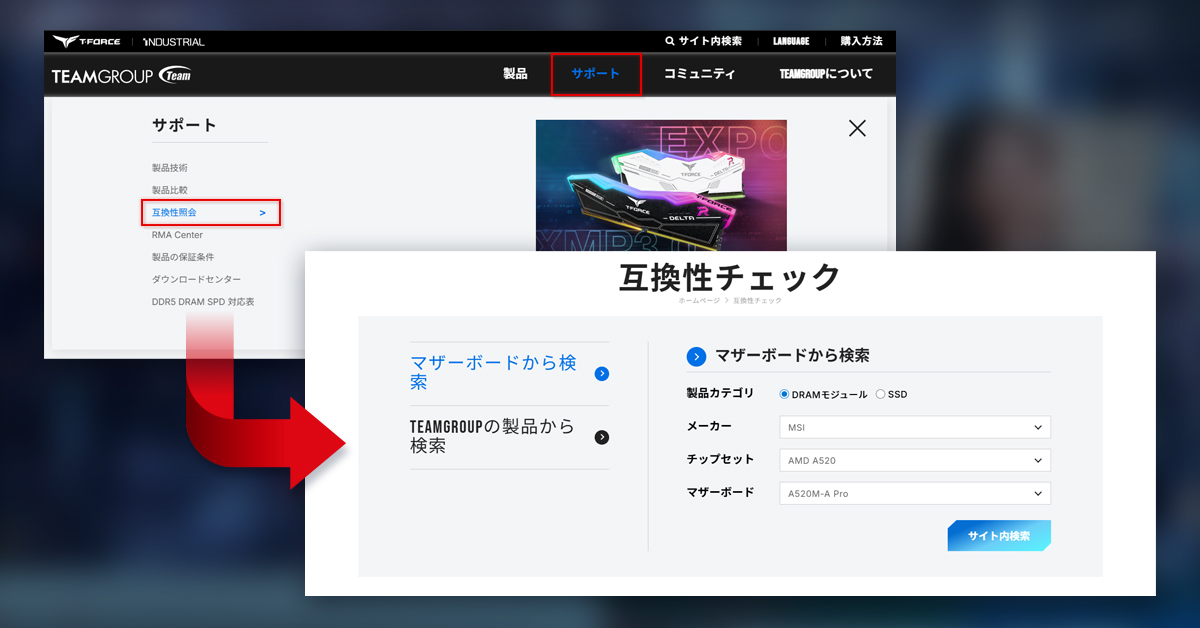Open the RMA Center link
Image resolution: width=1200 pixels, height=628 pixels.
pyautogui.click(x=177, y=235)
